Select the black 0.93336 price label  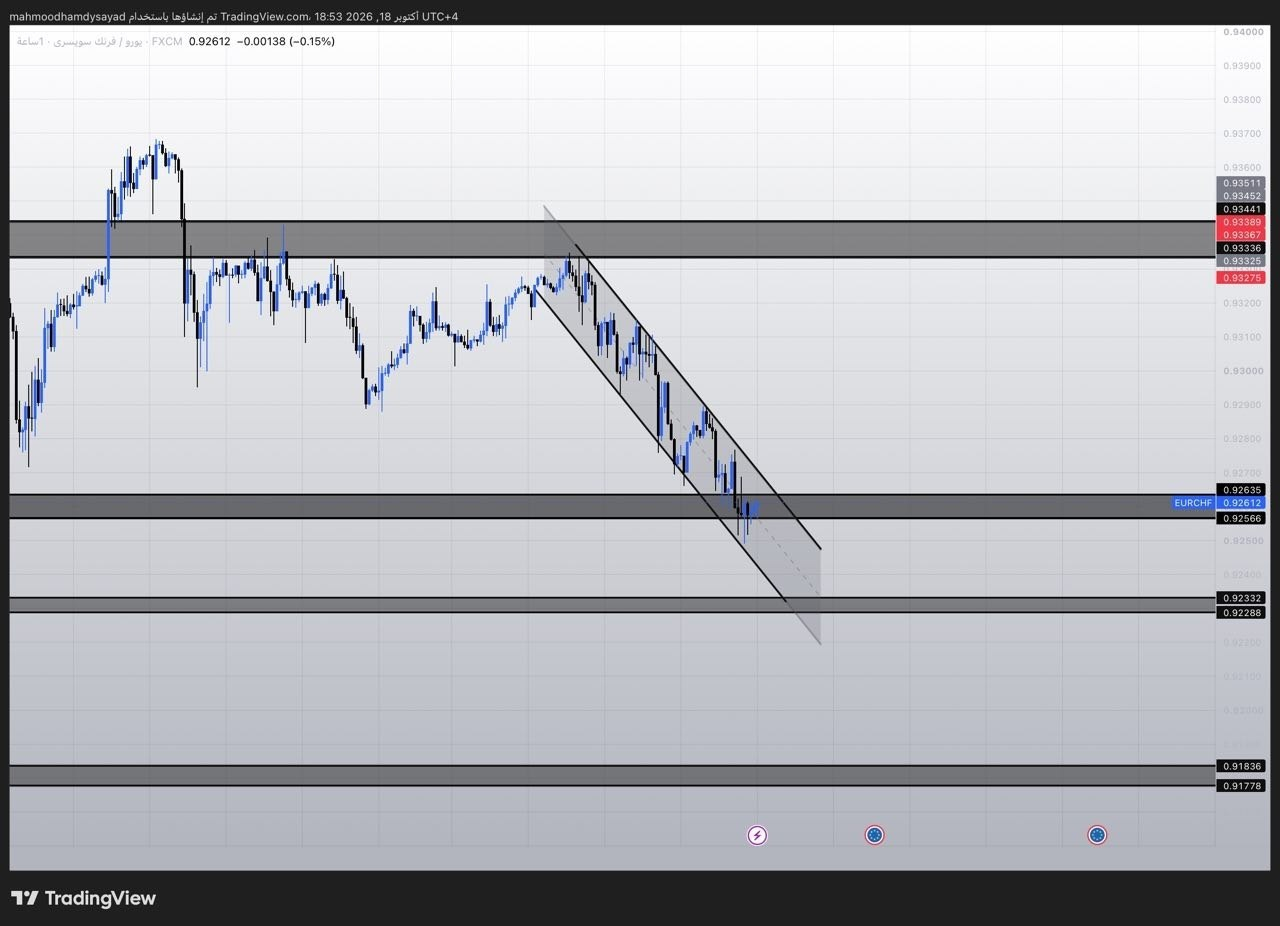tap(1241, 248)
